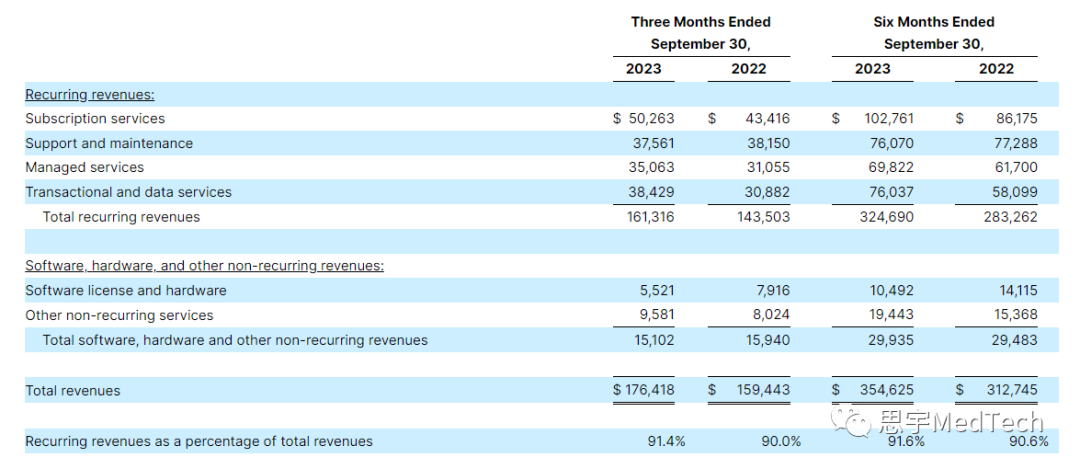1080x469 pixels.
Task: Click the 91.4% percentage value
Action: (x=666, y=441)
